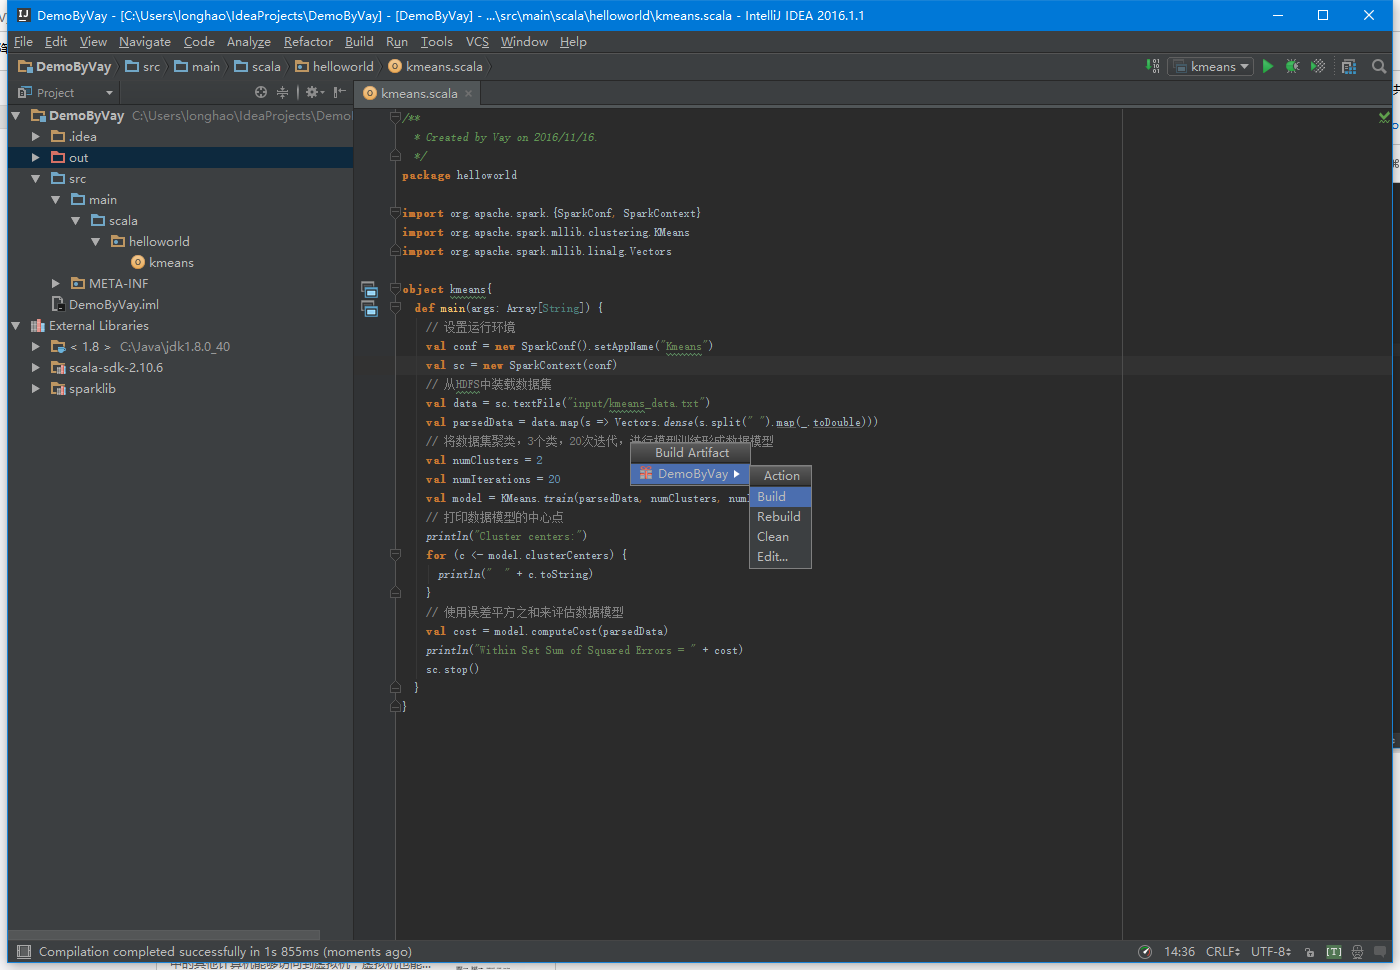
Task: Open Project Structure dialog icon
Action: 1349,66
